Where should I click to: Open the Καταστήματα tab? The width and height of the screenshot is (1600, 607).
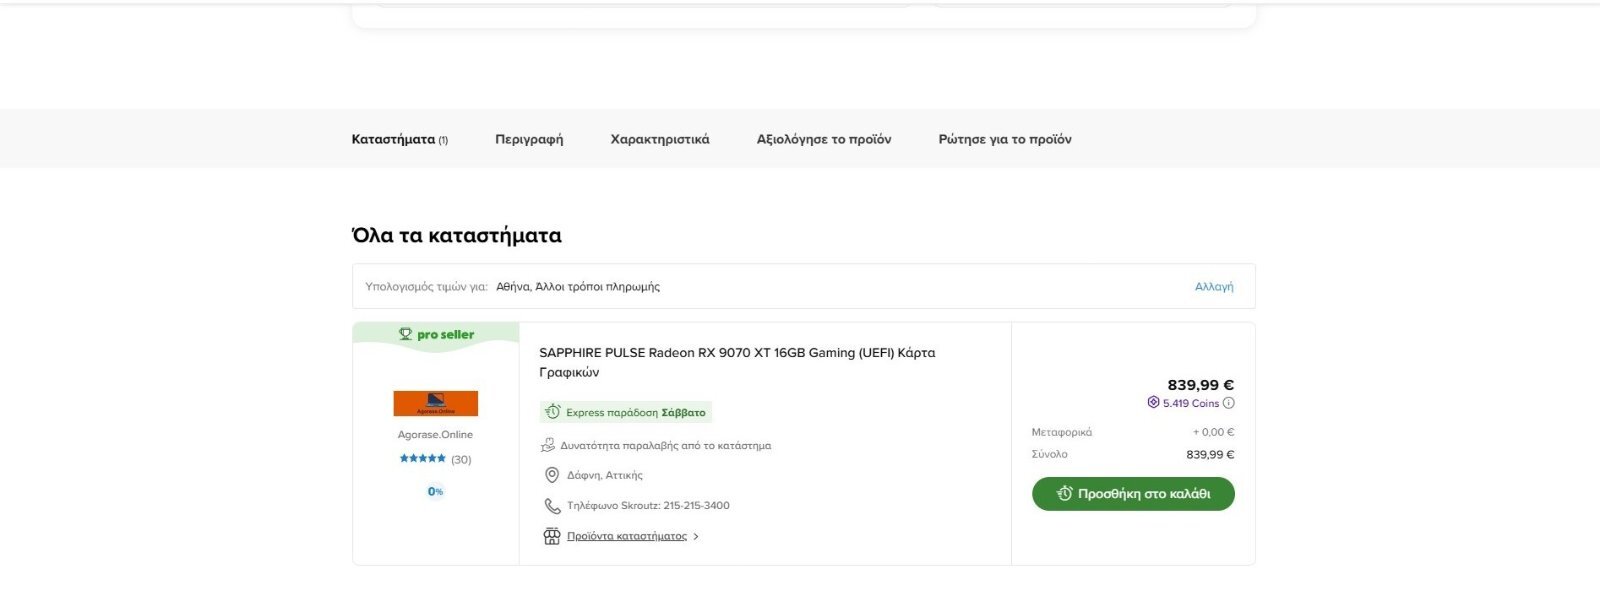[x=399, y=139]
